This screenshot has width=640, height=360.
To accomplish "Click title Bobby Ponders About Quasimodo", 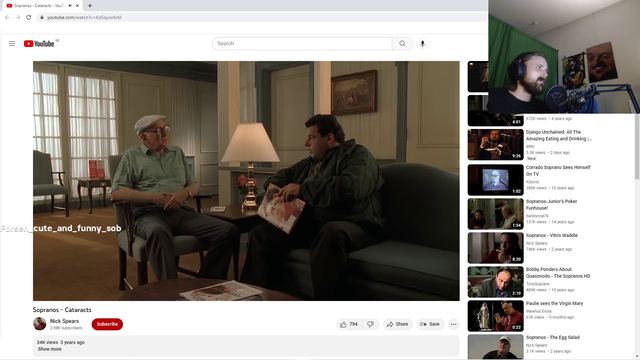I will (x=558, y=273).
